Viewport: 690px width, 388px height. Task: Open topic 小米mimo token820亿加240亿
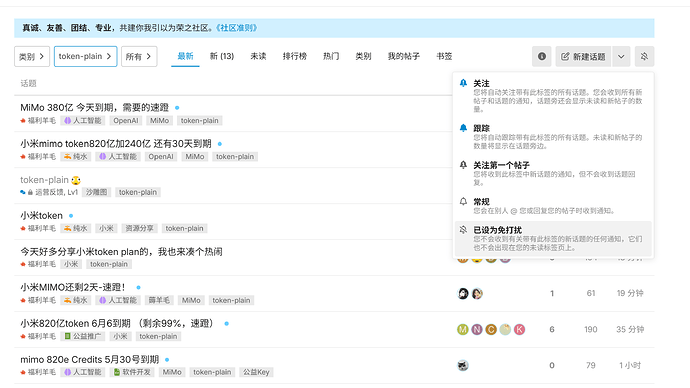click(116, 143)
